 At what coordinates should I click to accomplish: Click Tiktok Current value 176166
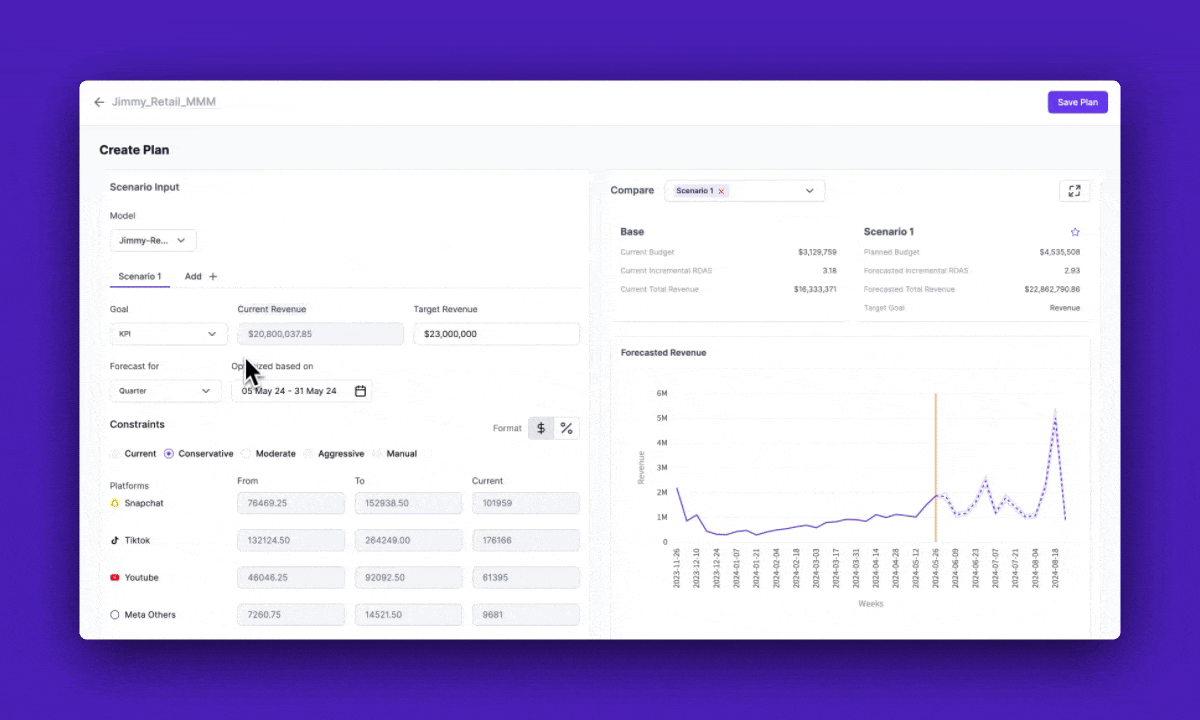526,540
